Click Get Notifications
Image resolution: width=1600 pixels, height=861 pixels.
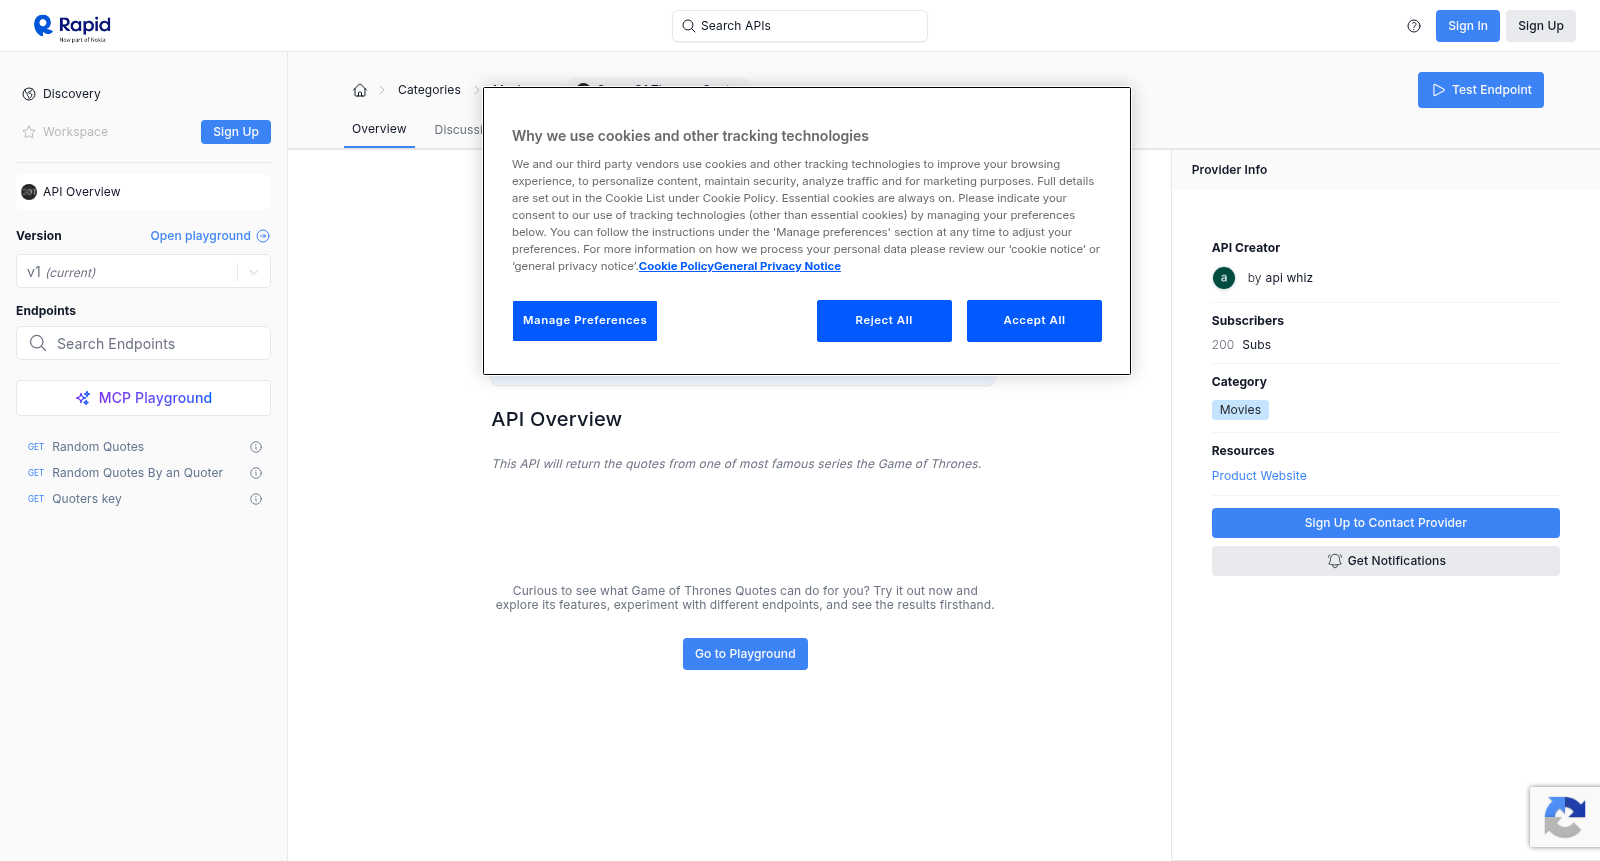tap(1386, 561)
